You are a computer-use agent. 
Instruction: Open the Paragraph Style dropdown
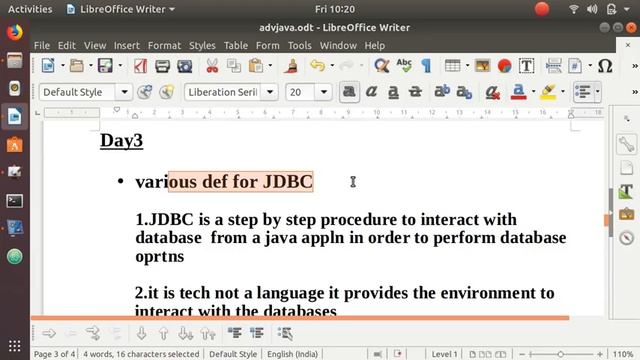coord(124,92)
